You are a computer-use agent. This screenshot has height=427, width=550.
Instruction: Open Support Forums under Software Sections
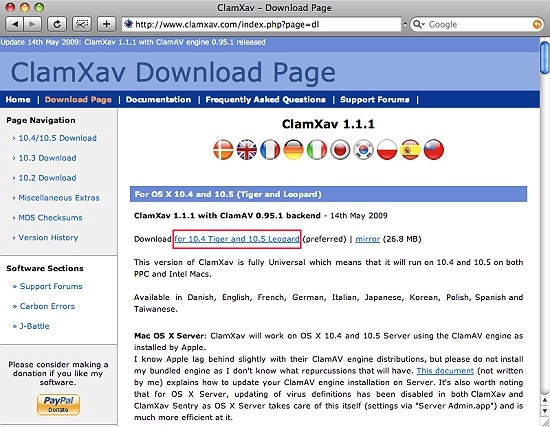point(51,286)
